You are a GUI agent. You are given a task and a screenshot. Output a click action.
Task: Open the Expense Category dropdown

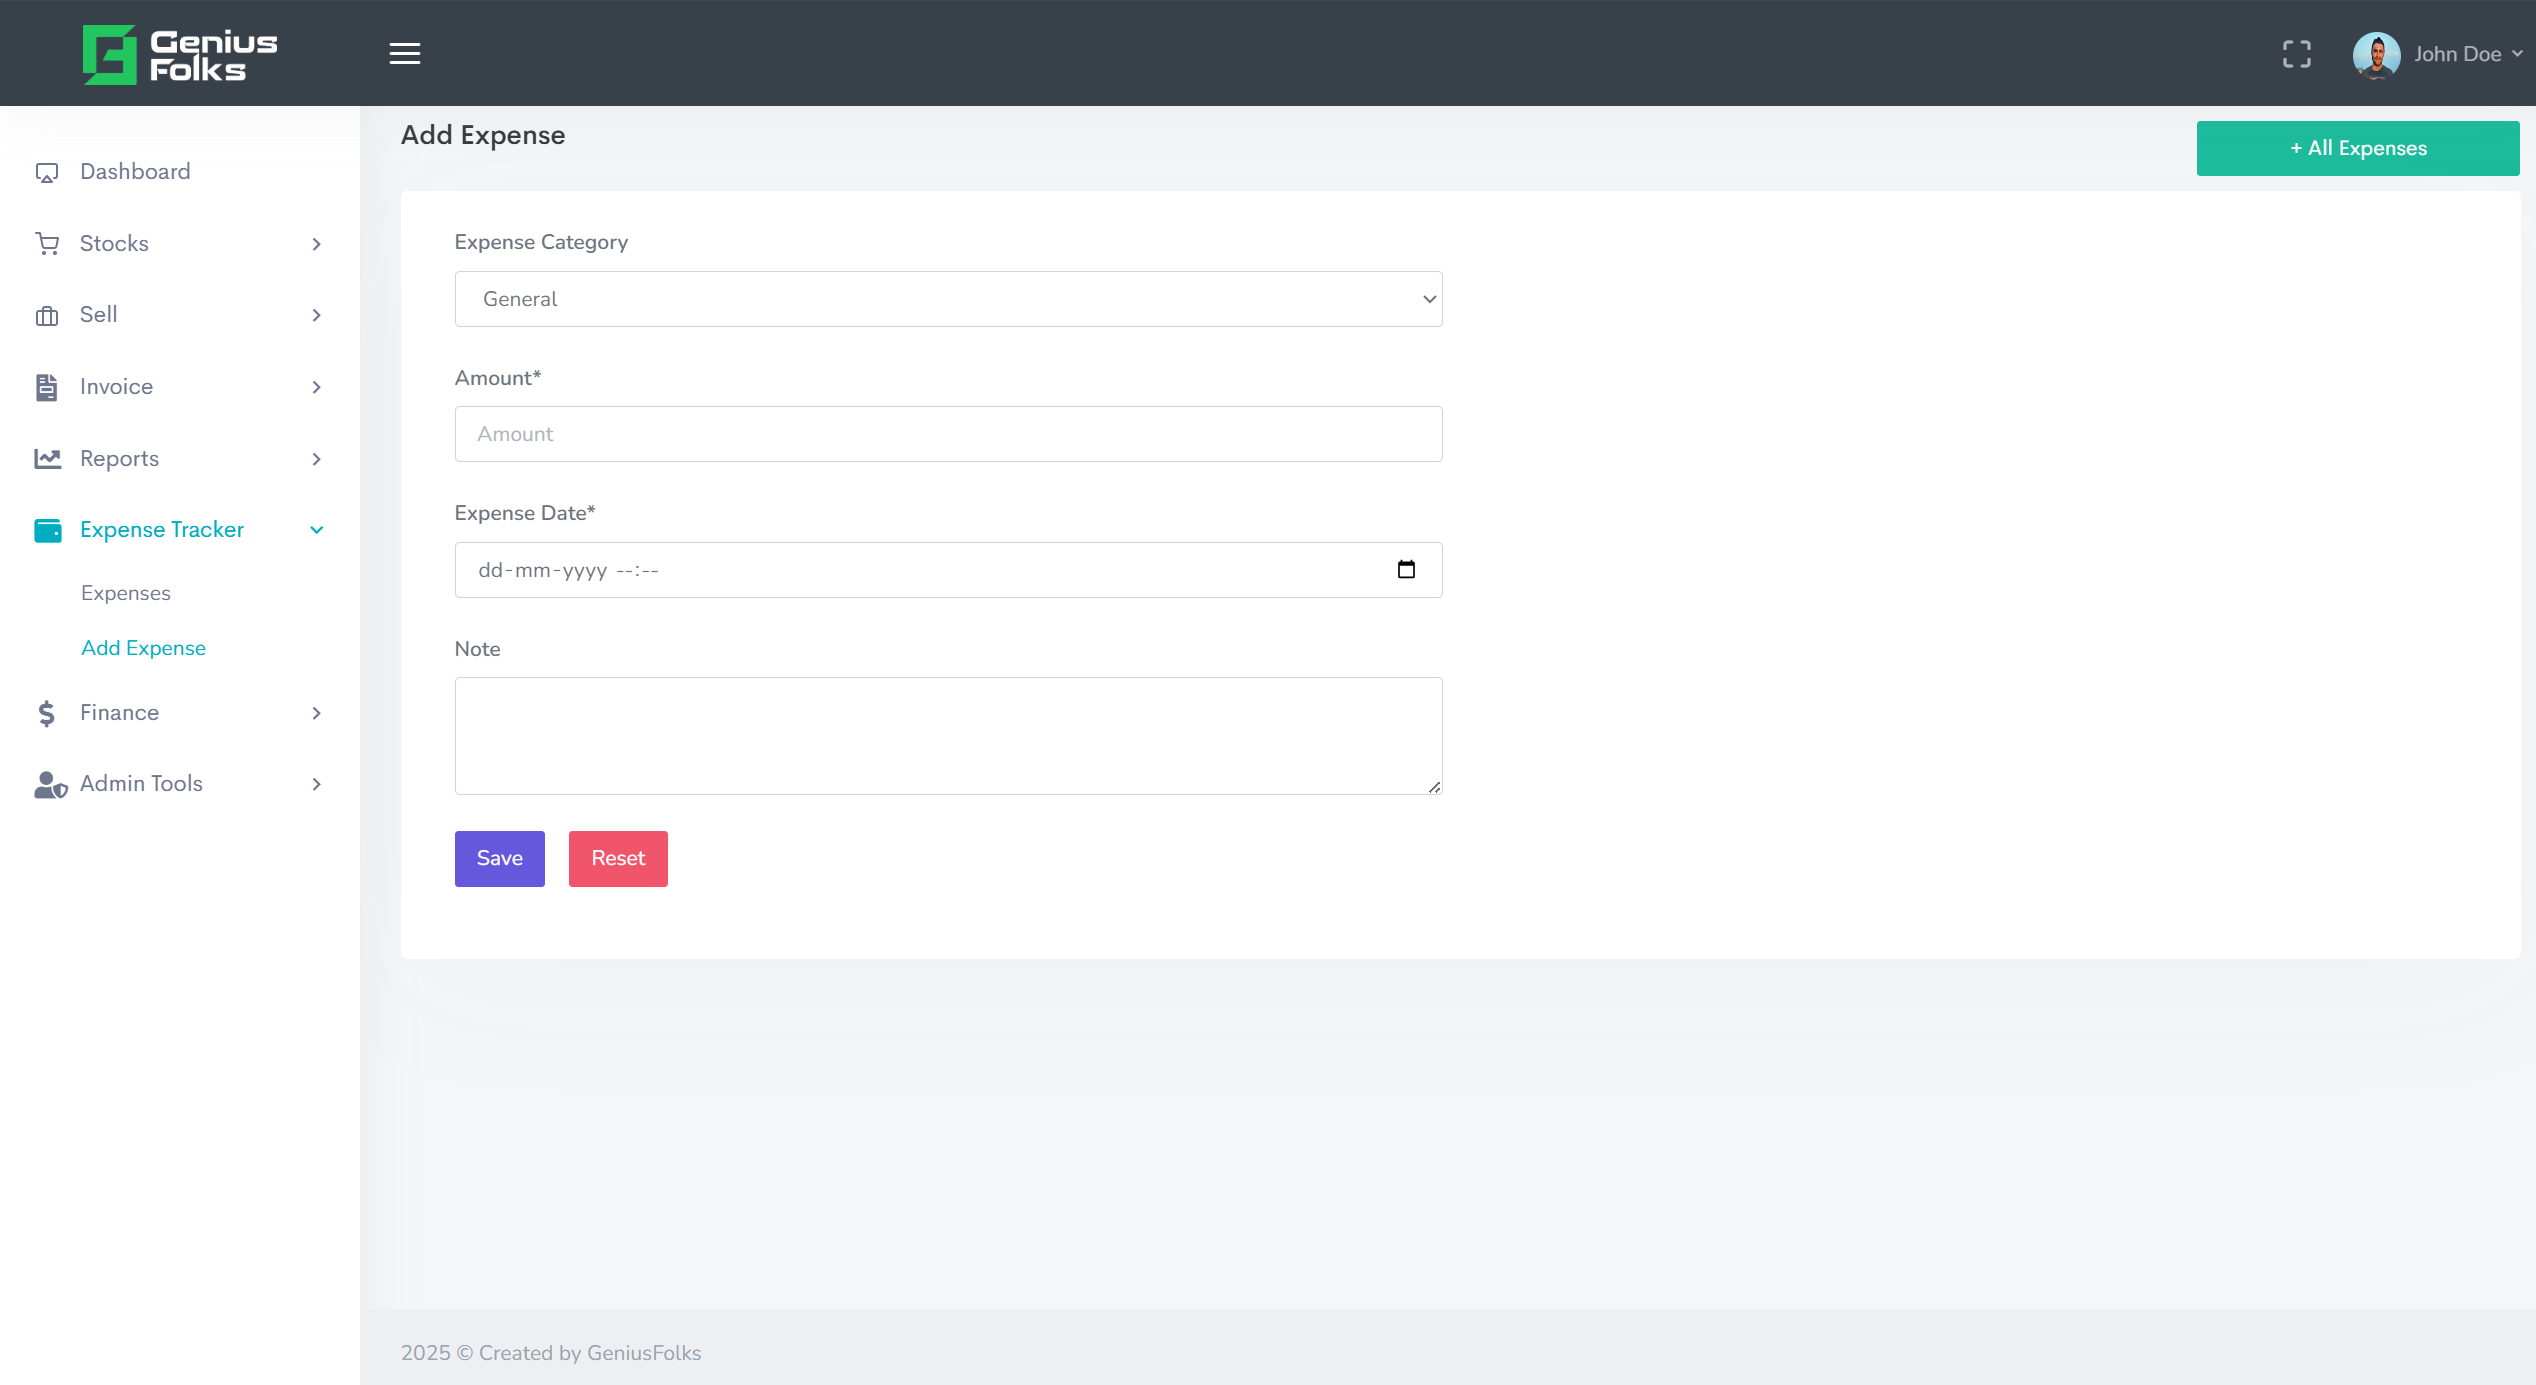(x=947, y=299)
